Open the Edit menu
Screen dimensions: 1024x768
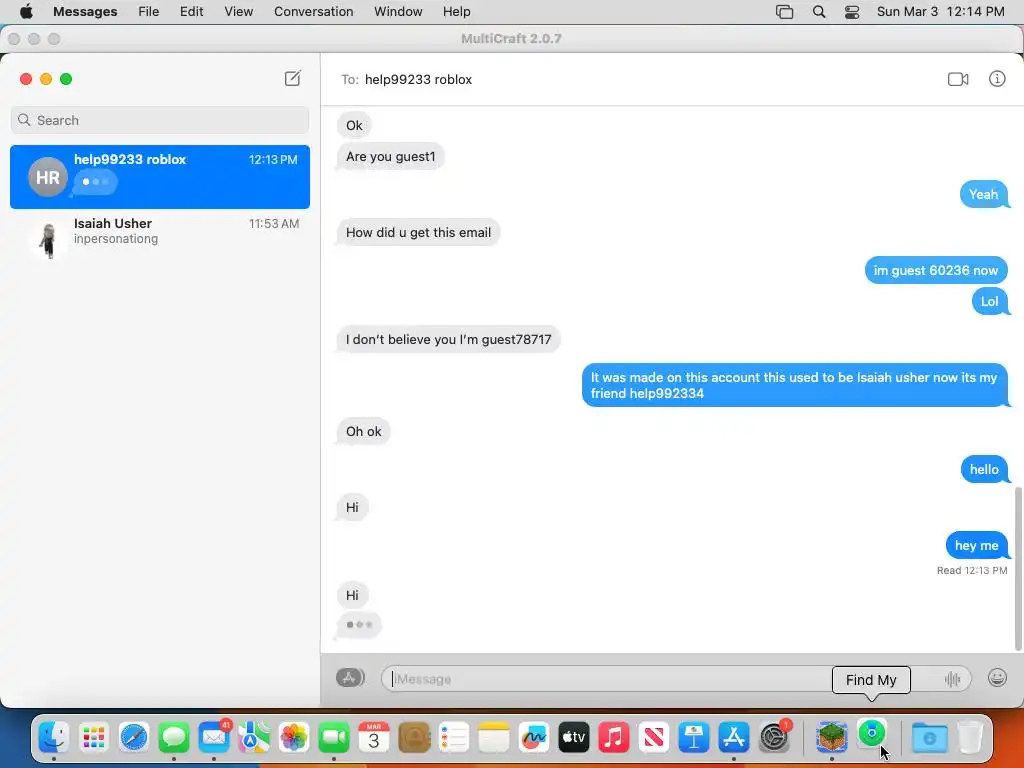191,11
